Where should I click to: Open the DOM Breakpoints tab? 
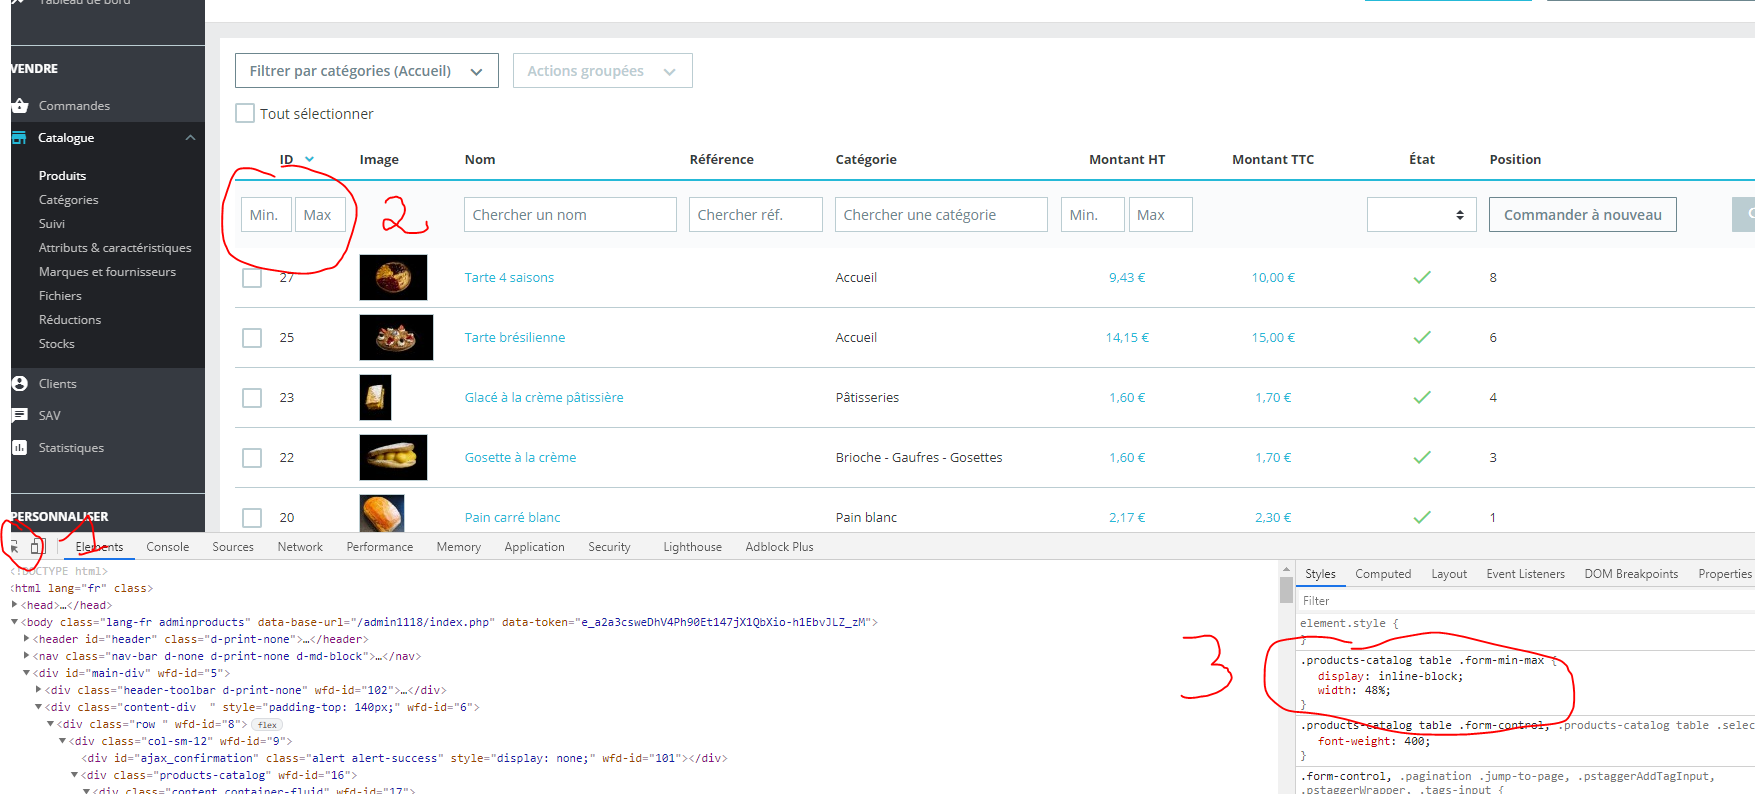click(x=1631, y=574)
